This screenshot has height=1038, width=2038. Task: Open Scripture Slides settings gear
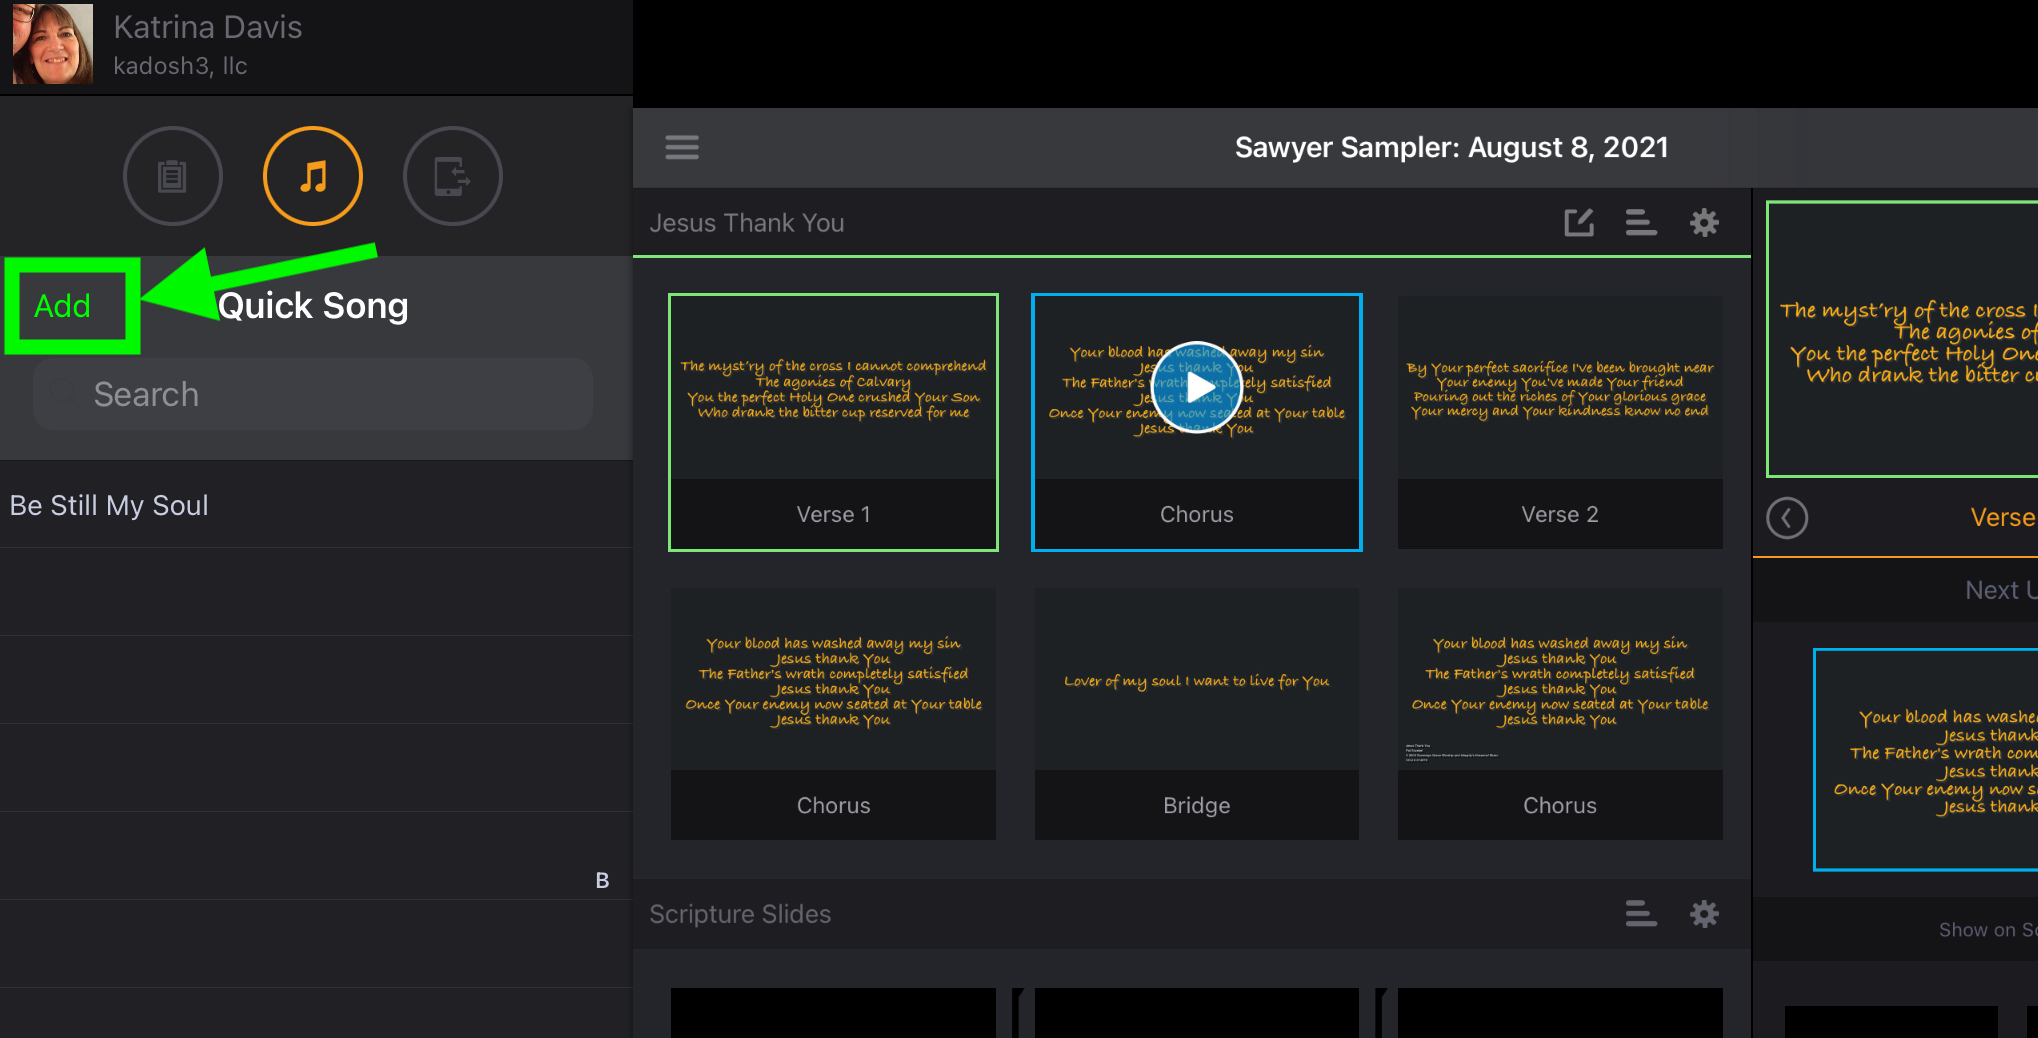(1704, 913)
